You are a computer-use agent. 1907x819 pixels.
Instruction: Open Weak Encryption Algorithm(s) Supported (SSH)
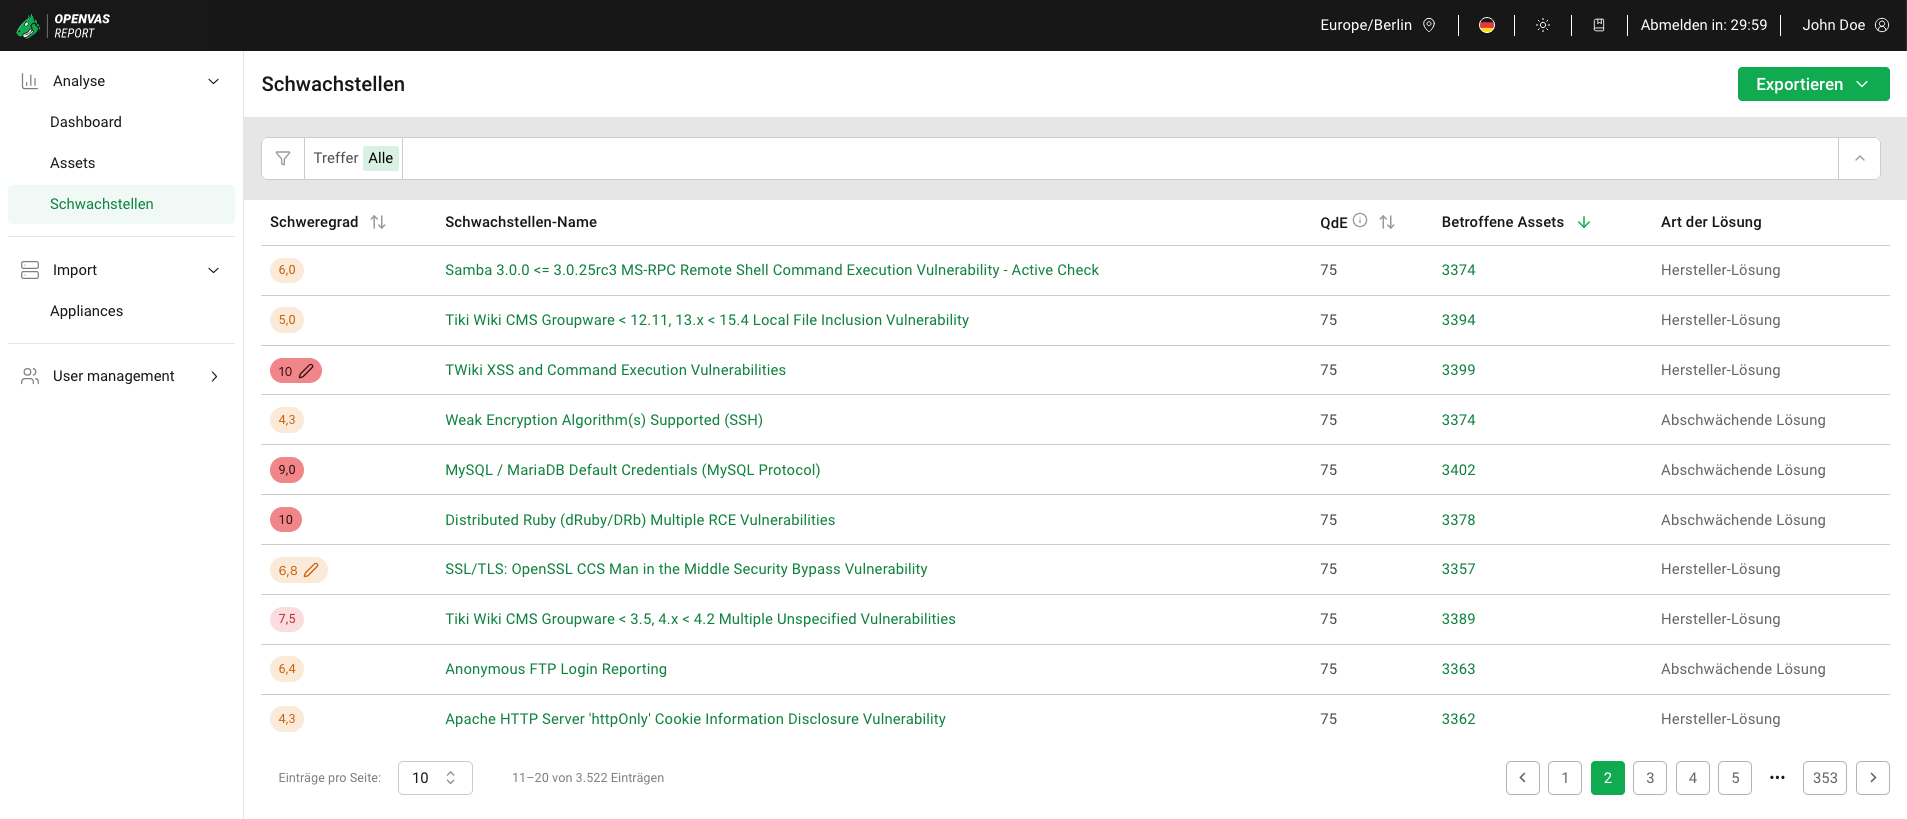(x=604, y=420)
